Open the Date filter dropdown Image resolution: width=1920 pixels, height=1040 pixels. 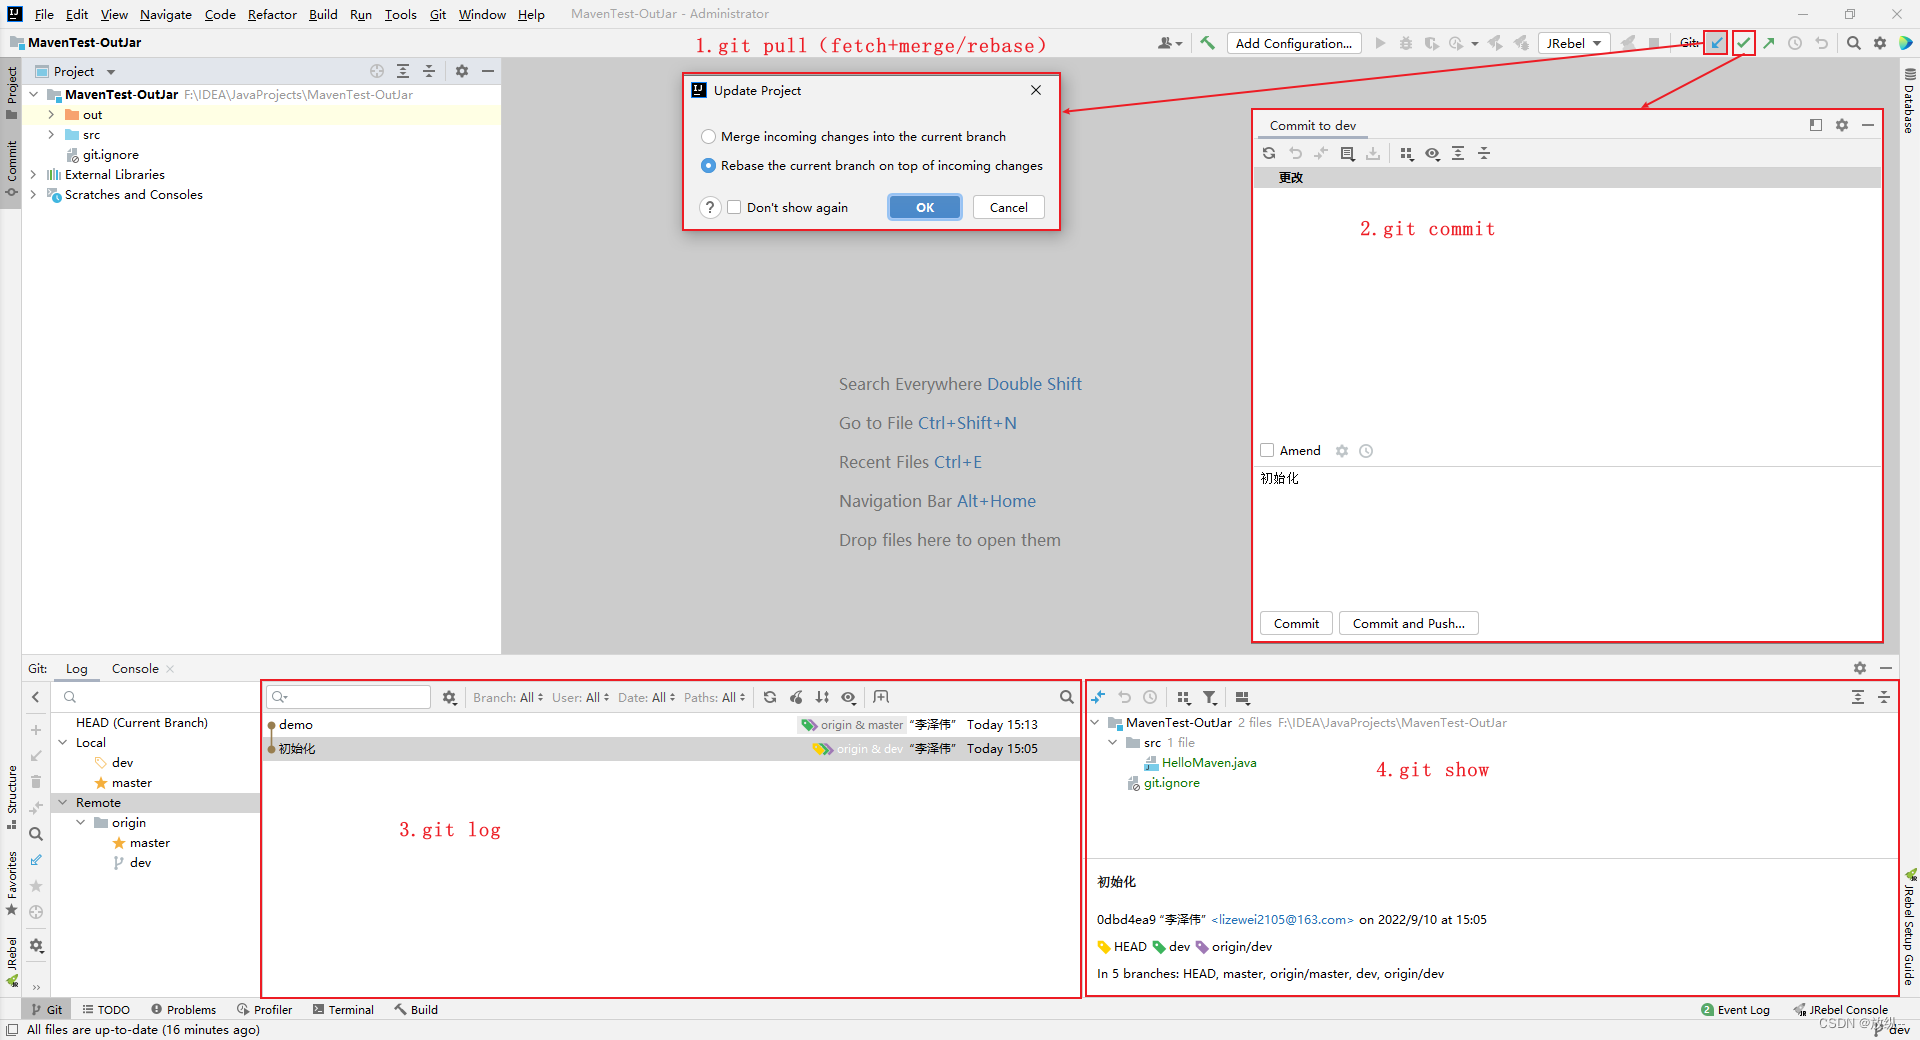[646, 697]
